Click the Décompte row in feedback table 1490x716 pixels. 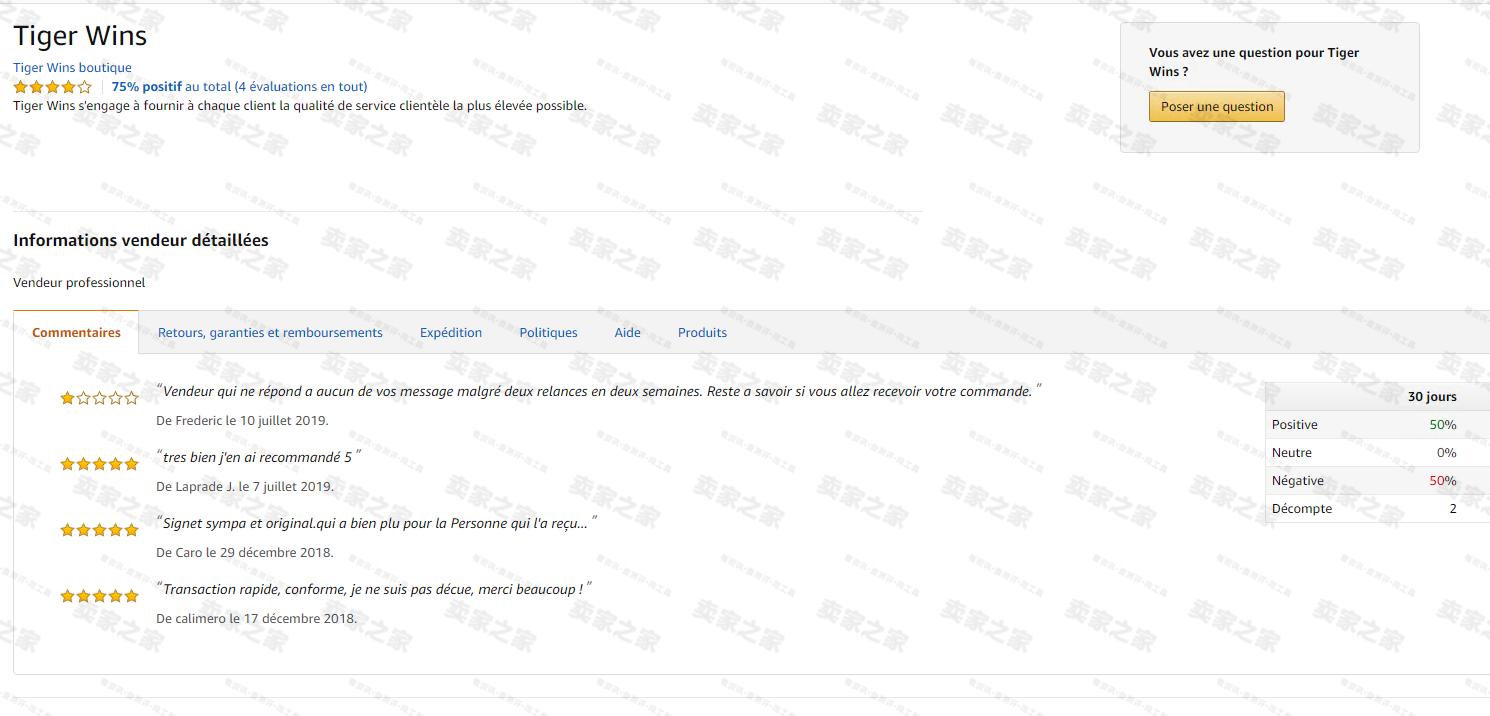(1377, 509)
